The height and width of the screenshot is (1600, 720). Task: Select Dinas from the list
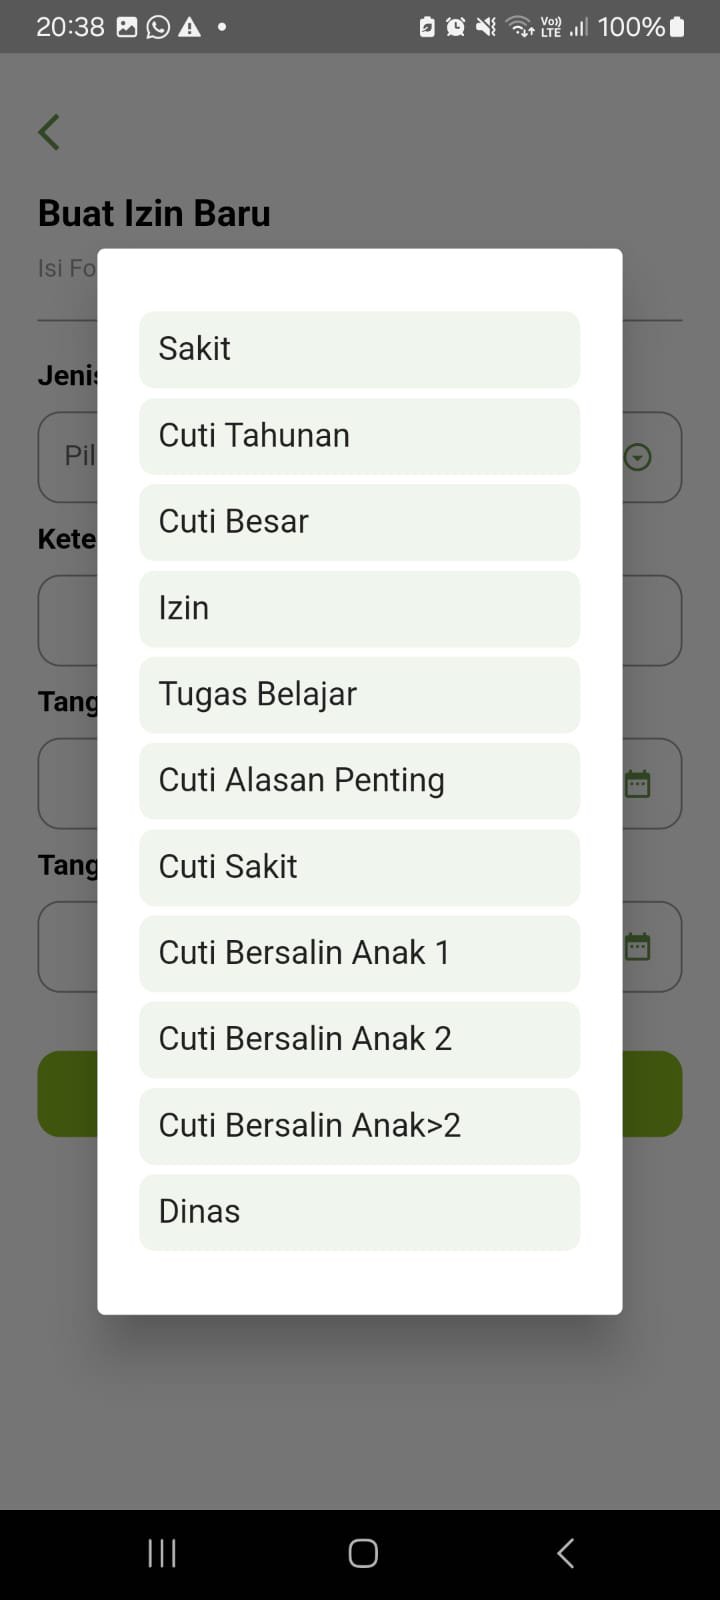(359, 1212)
